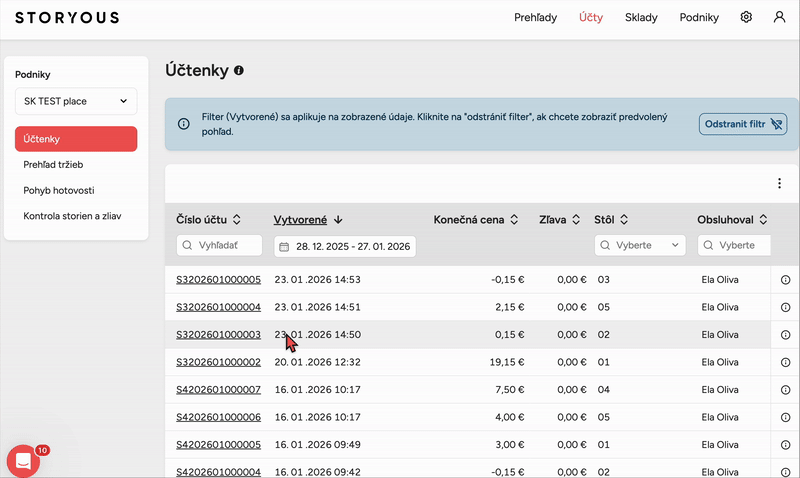Click info icon for receipt S3202601000003
Viewport: 800px width, 478px height.
click(x=785, y=335)
